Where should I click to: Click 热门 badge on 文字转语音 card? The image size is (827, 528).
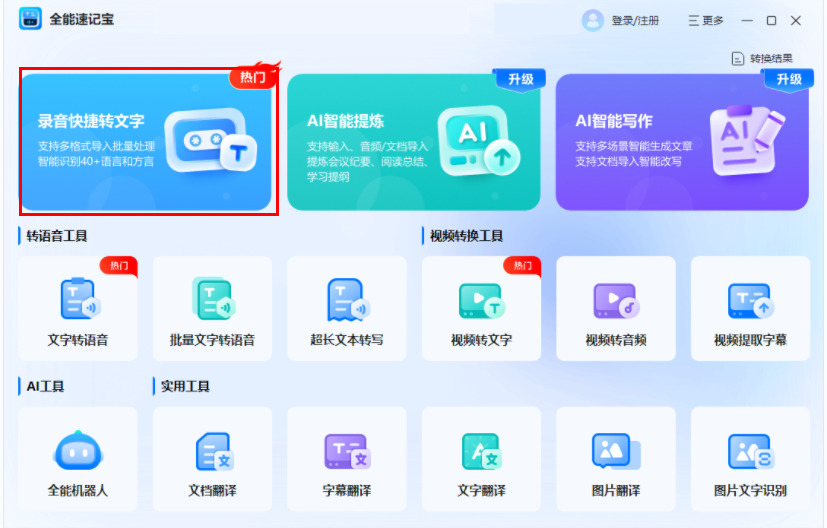point(119,265)
